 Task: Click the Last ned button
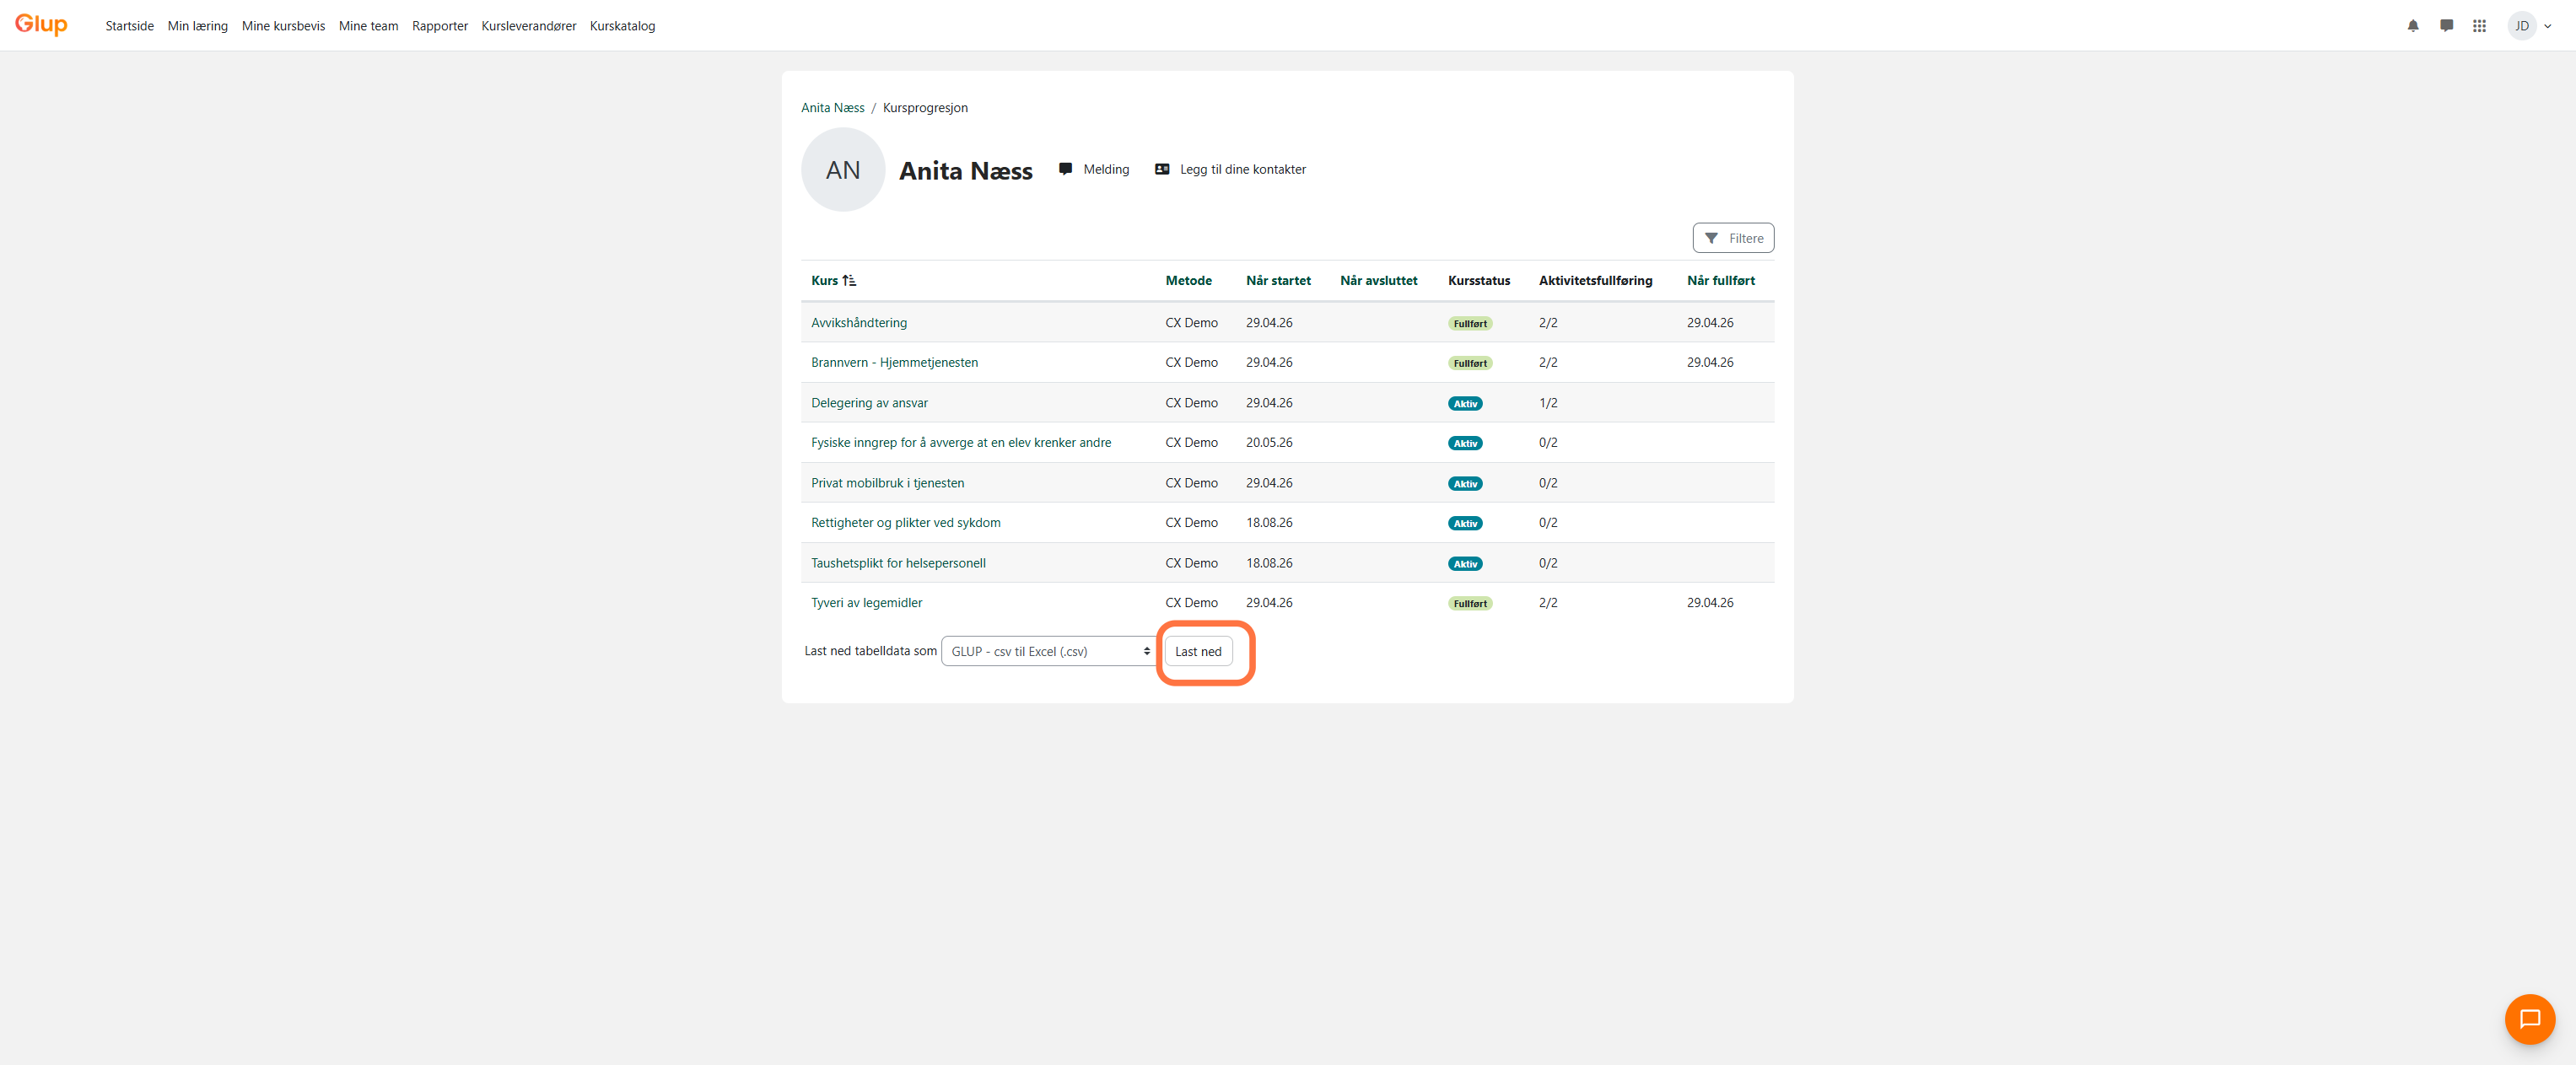1198,651
